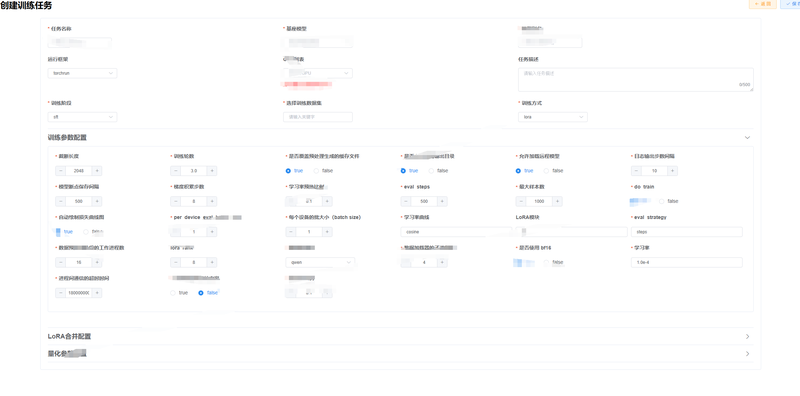Click minus on 模型断点保存间隔 stepper
The width and height of the screenshot is (800, 396).
60,202
